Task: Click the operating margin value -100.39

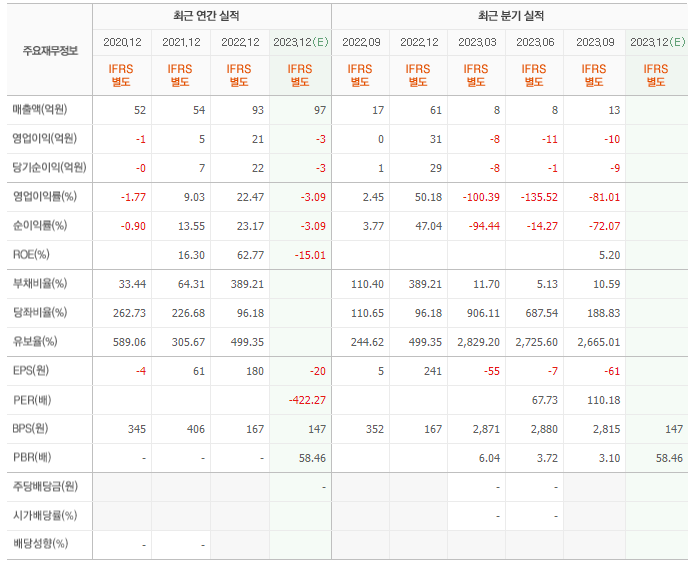Action: pos(481,197)
